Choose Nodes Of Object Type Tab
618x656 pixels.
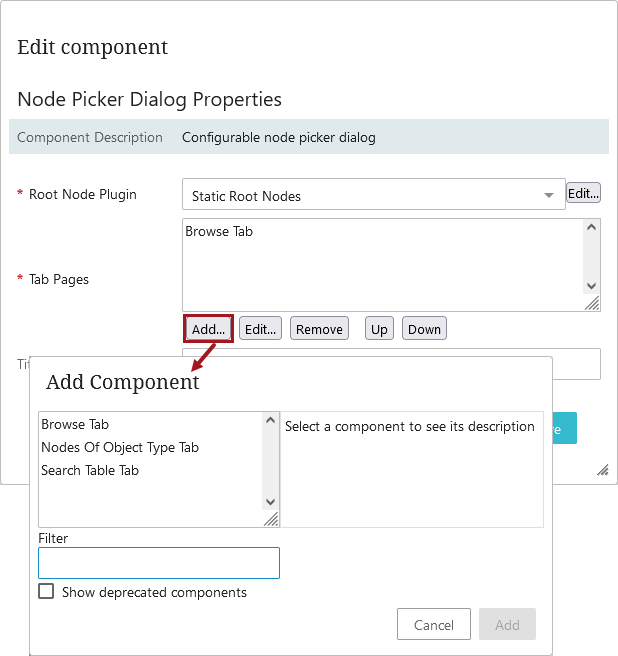[x=120, y=448]
